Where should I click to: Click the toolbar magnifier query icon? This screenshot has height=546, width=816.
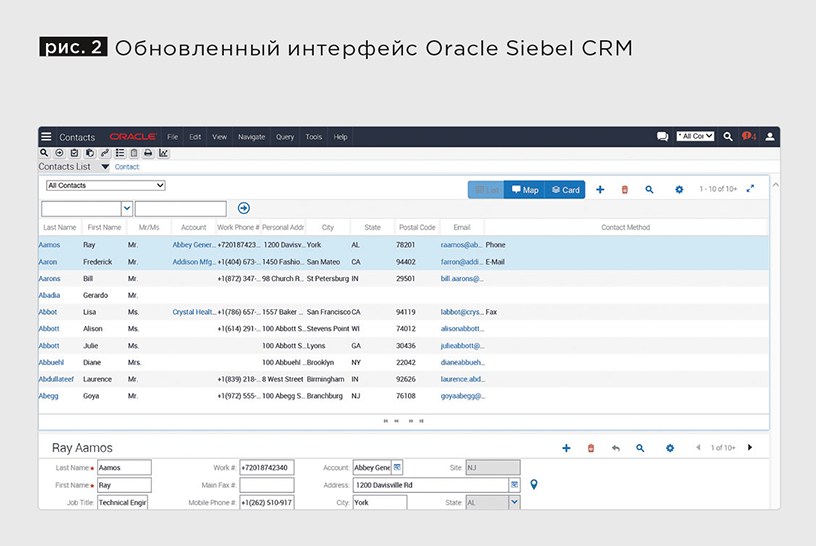tap(44, 153)
